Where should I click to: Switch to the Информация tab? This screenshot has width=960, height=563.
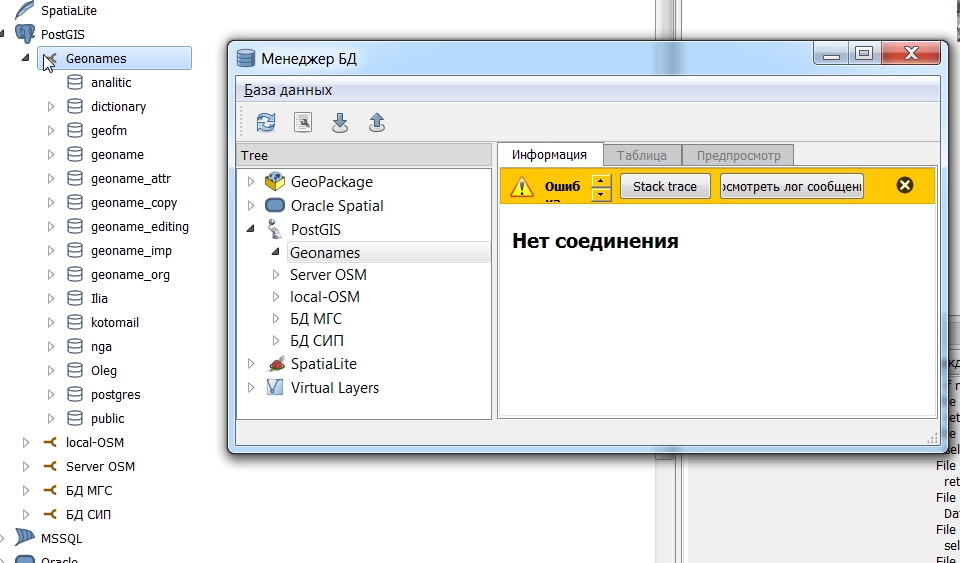pos(549,155)
